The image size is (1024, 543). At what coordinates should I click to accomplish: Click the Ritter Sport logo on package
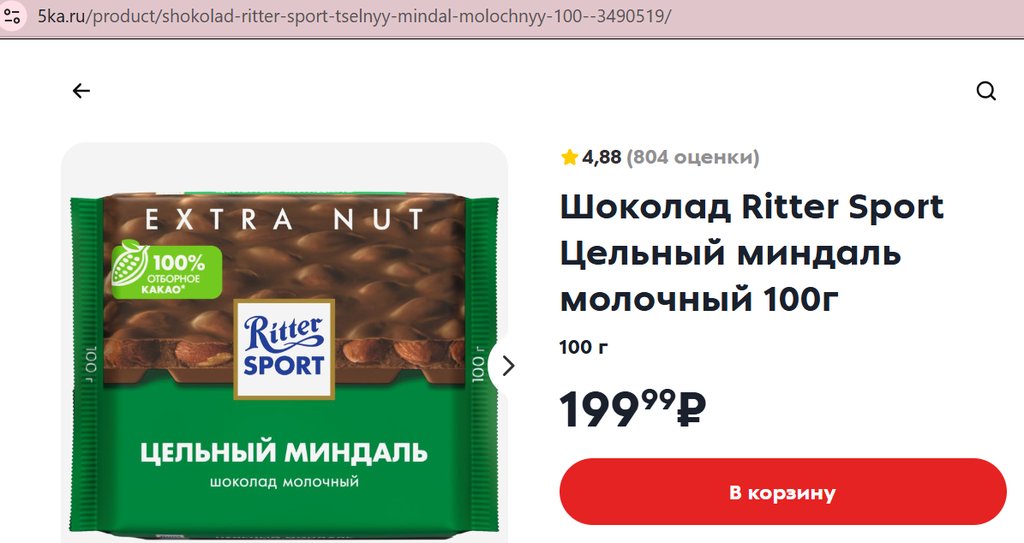(284, 349)
